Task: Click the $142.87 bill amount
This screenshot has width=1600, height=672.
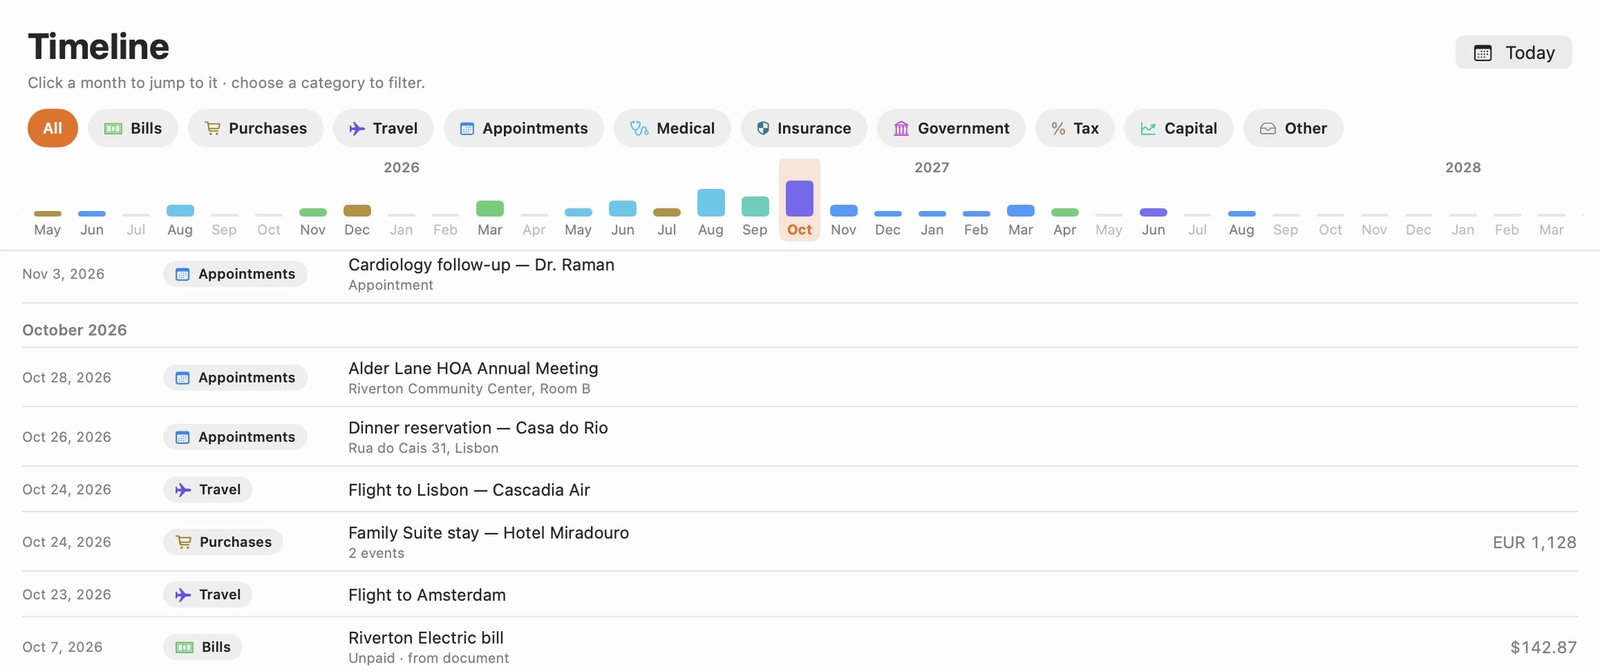Action: pos(1543,647)
